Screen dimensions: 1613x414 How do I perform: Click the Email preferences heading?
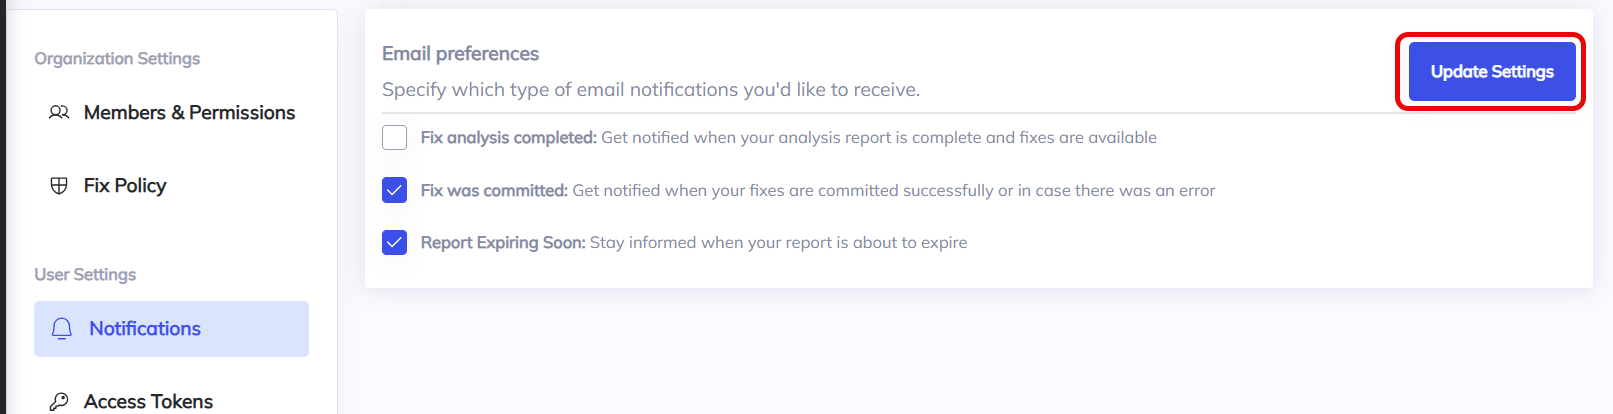(460, 54)
